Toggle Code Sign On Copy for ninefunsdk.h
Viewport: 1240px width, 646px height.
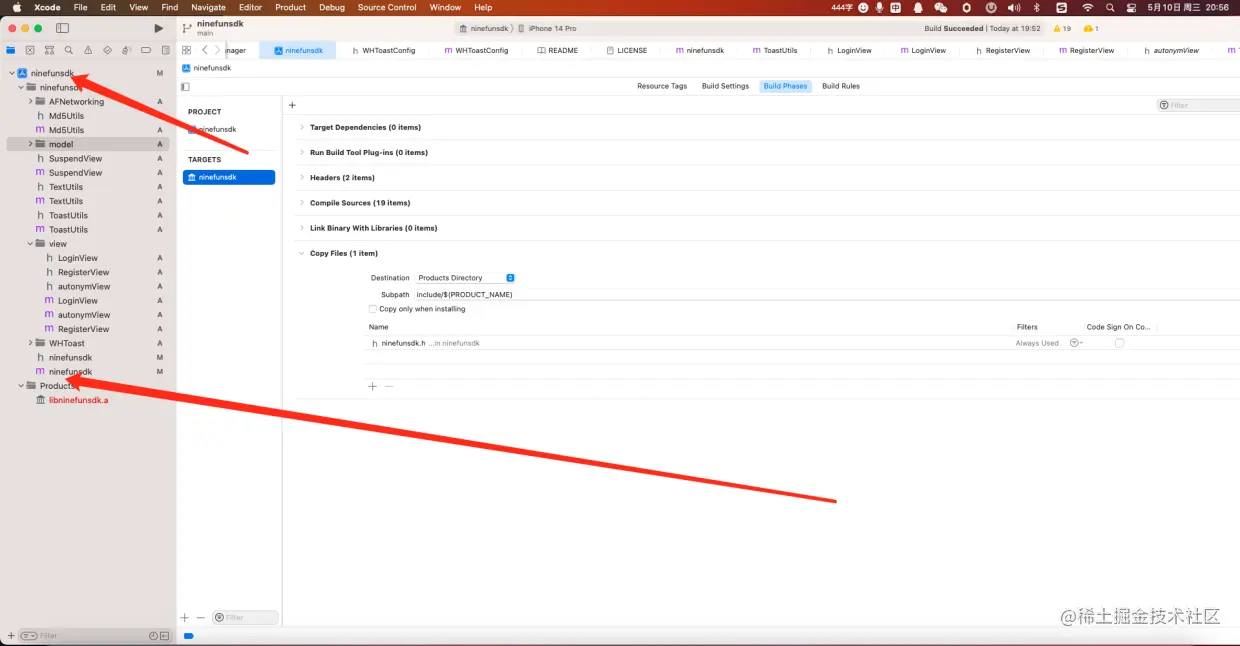(x=1119, y=343)
